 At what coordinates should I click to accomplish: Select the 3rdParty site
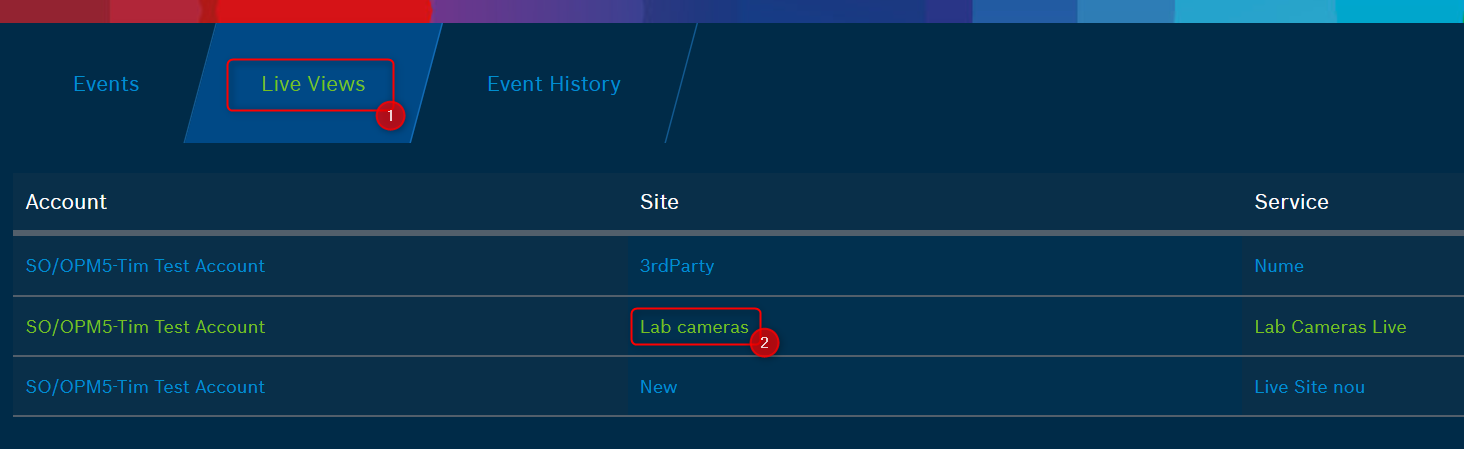pos(677,266)
